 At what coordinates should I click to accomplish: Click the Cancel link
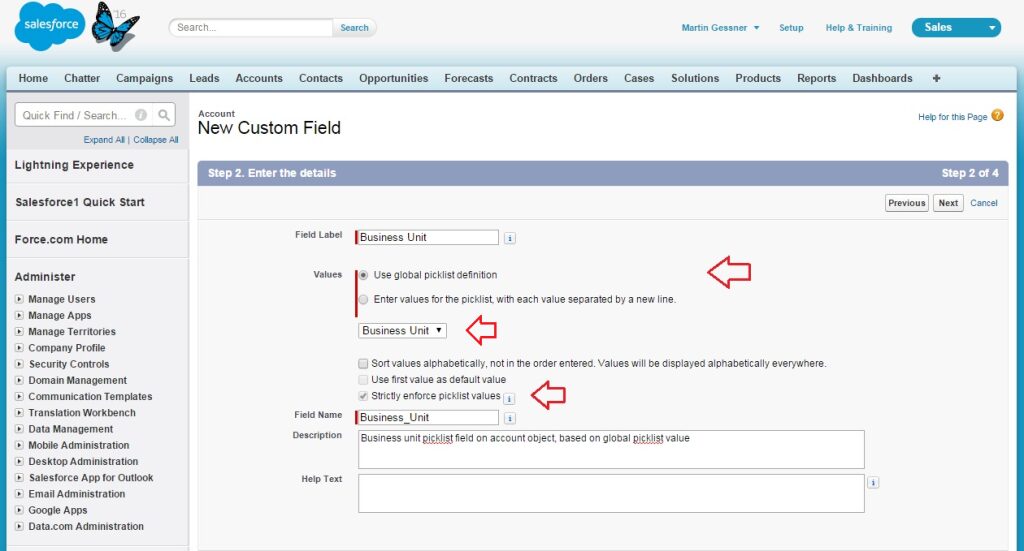tap(984, 203)
